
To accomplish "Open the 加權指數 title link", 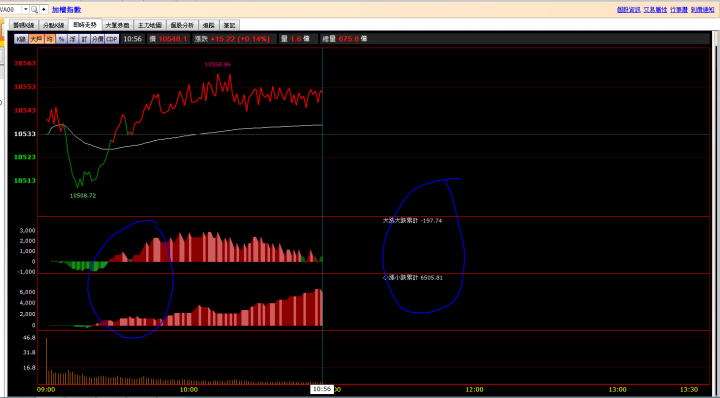I will pos(66,9).
